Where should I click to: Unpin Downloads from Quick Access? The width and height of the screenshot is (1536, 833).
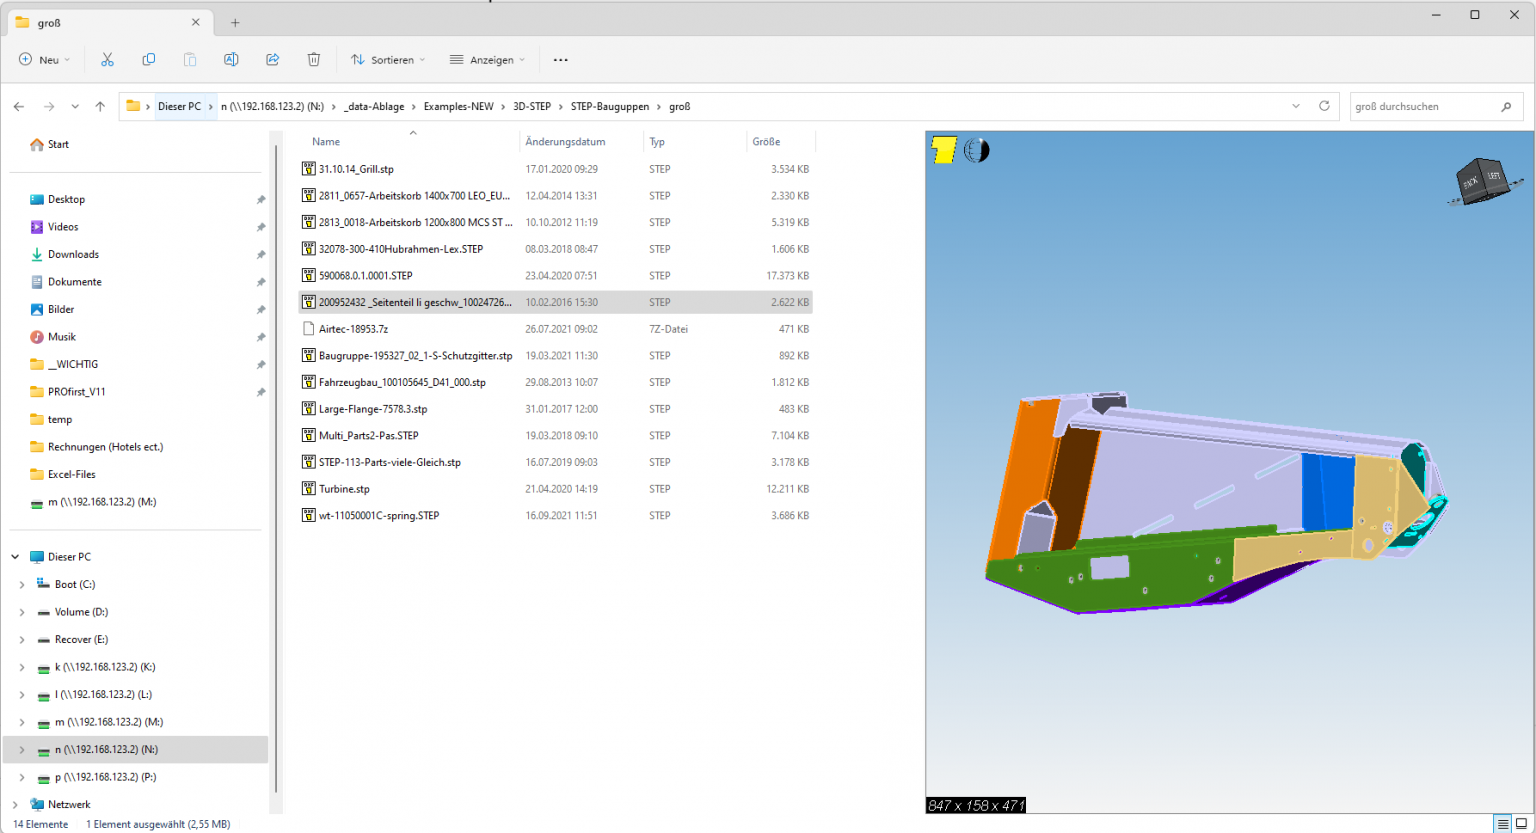(260, 254)
